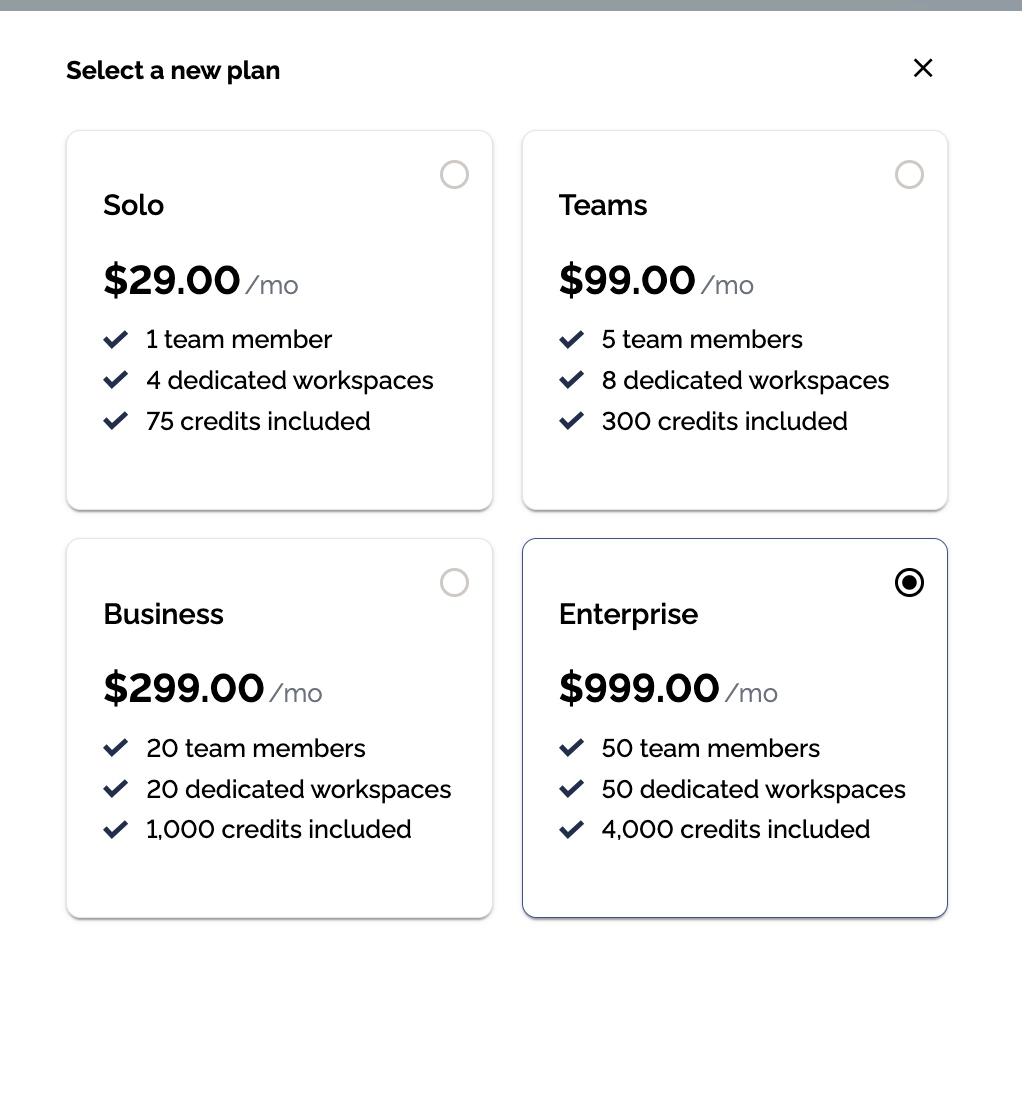Click the 8 dedicated workspaces text

pyautogui.click(x=745, y=381)
